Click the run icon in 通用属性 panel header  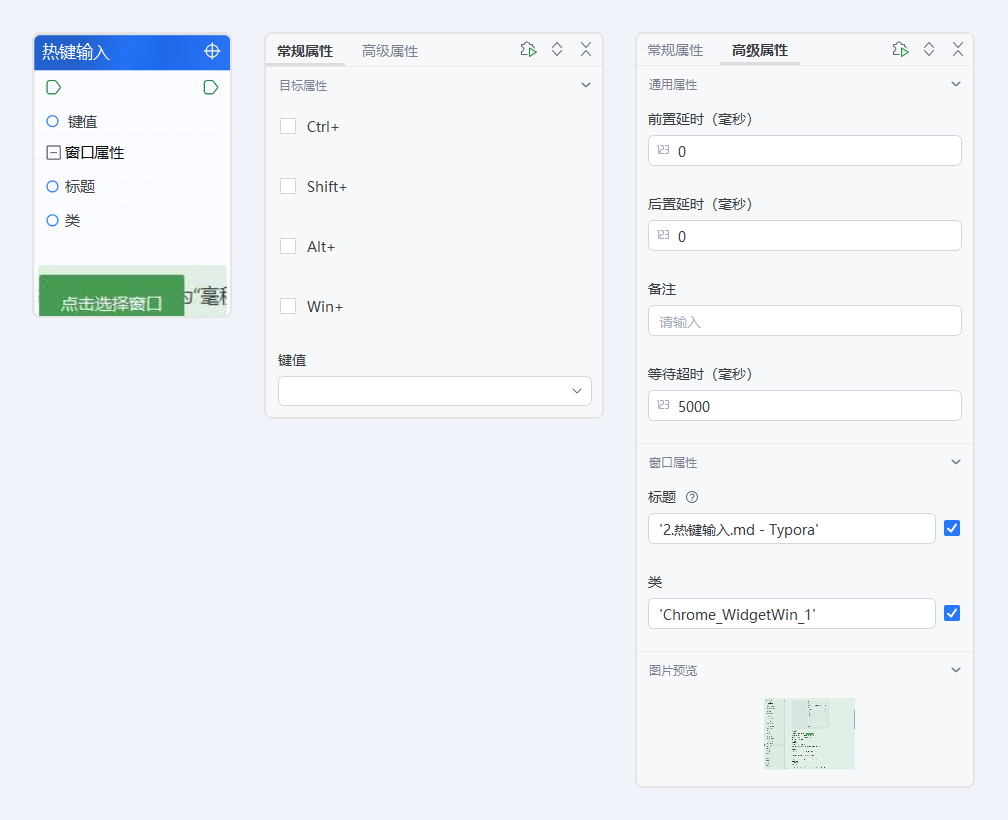pos(900,50)
